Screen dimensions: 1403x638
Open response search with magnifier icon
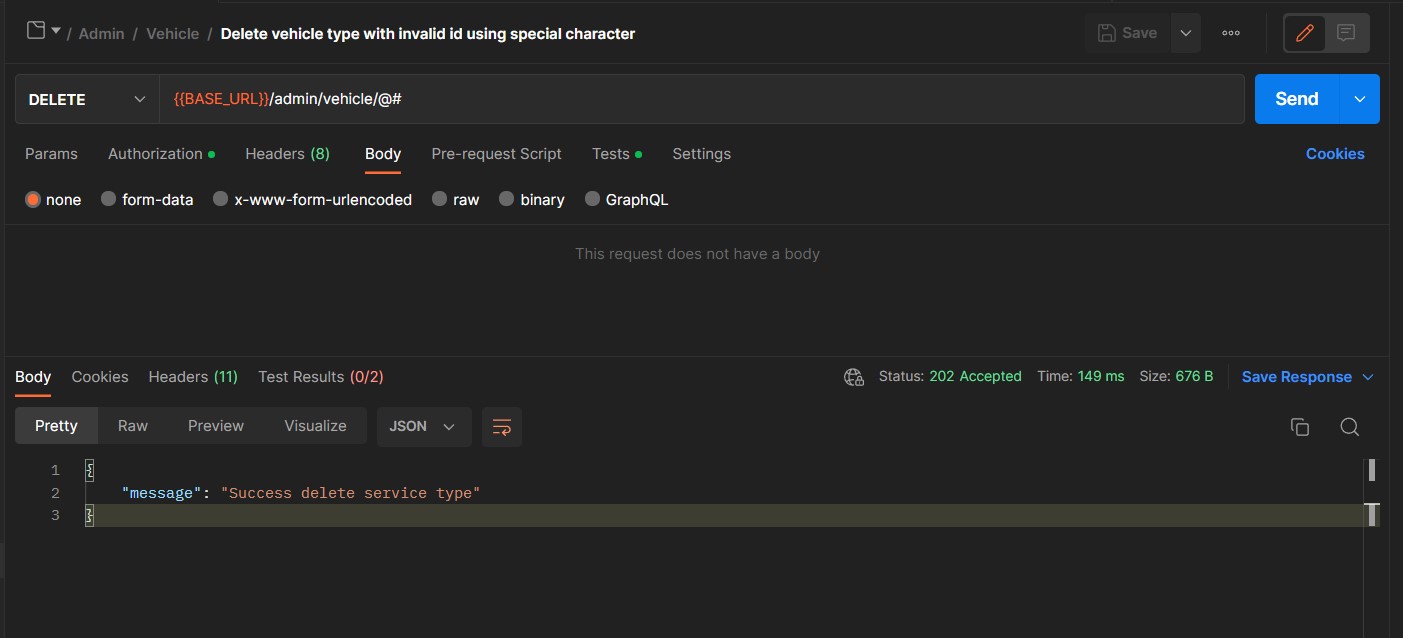1350,426
